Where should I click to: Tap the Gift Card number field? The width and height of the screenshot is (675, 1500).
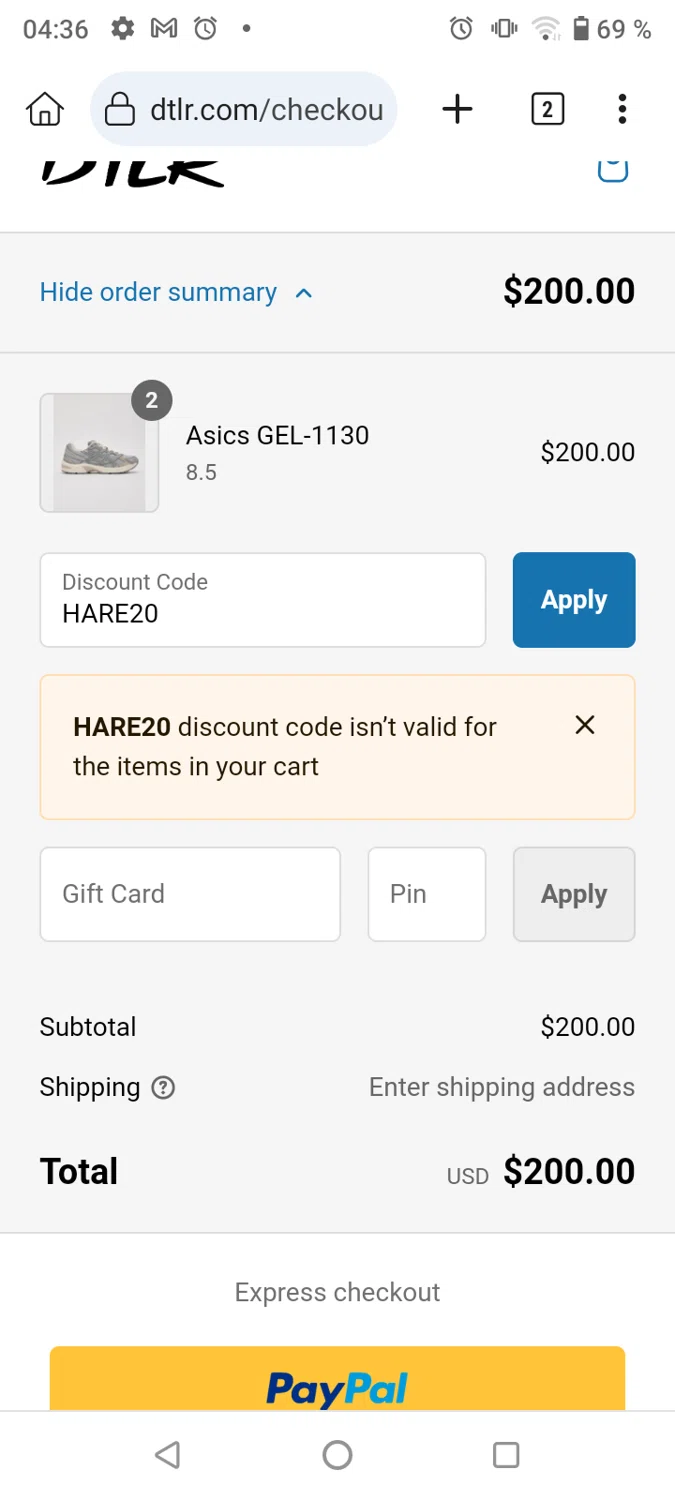click(190, 894)
